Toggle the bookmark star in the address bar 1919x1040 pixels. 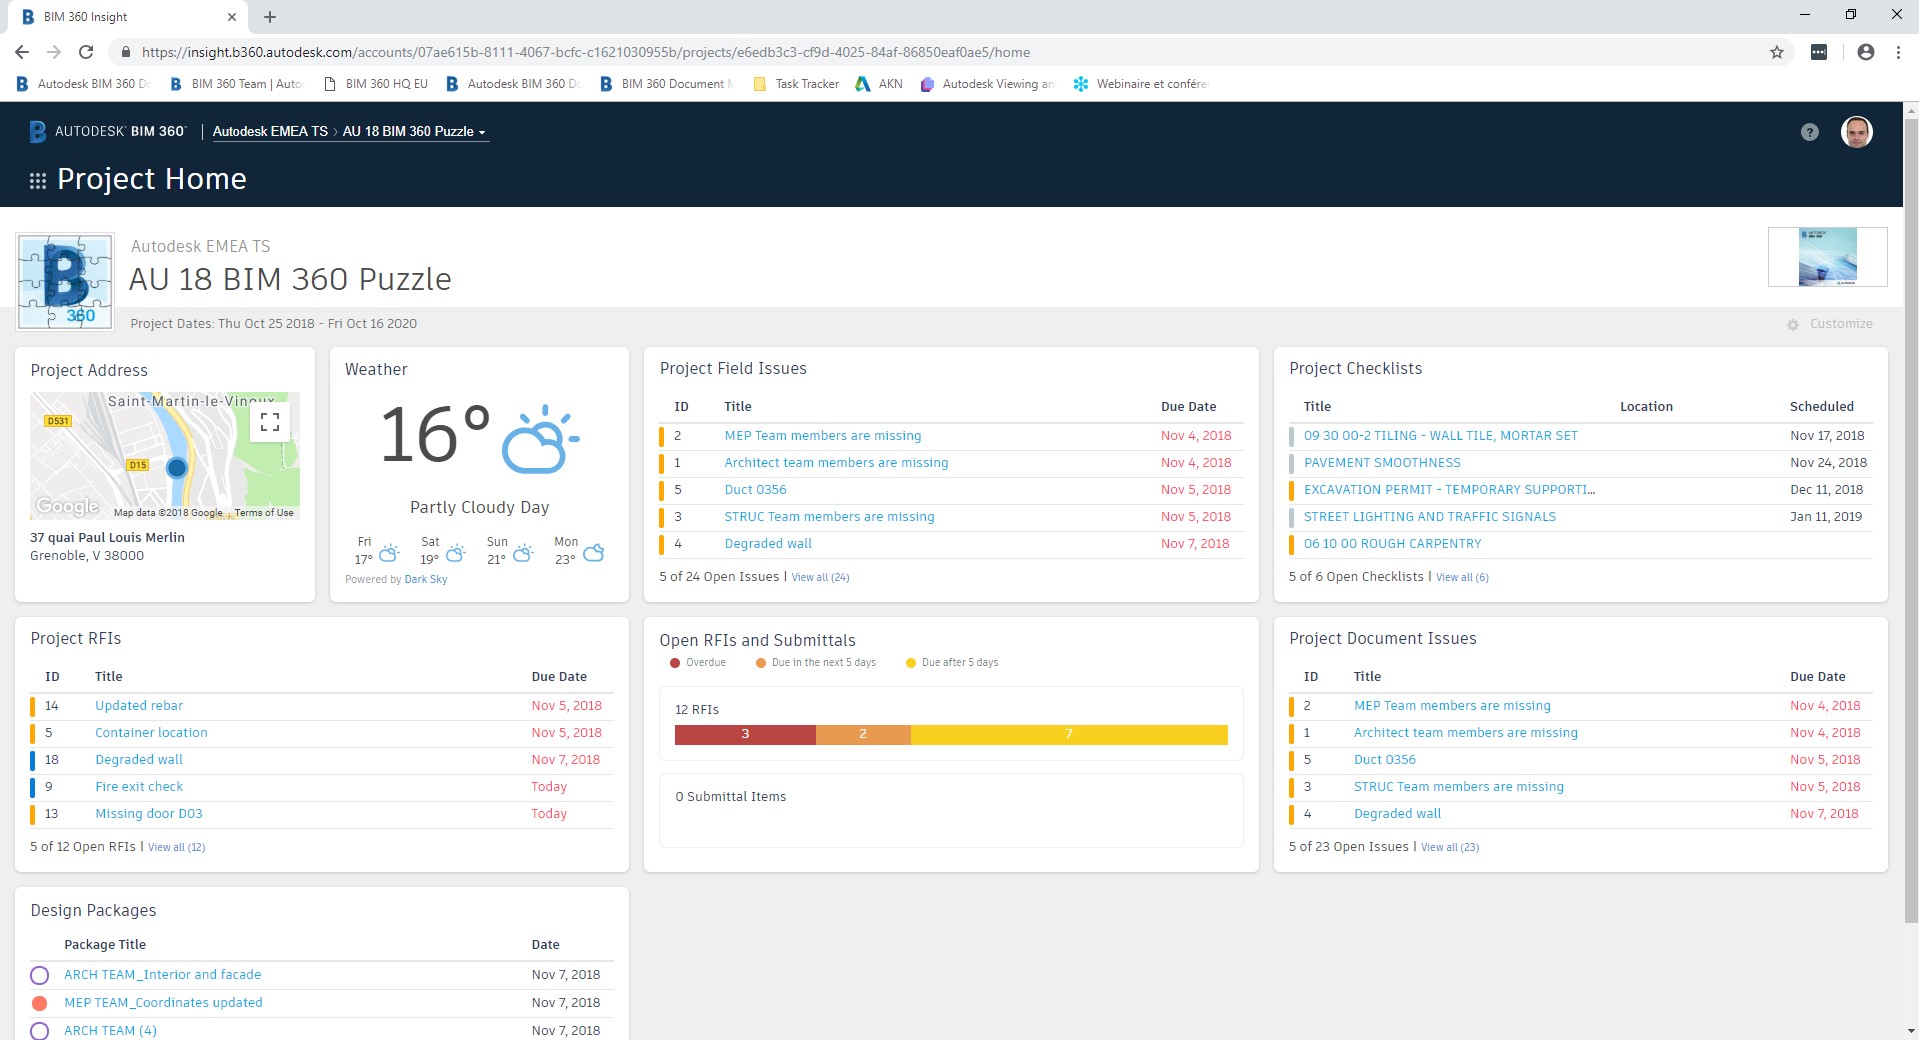click(x=1775, y=51)
